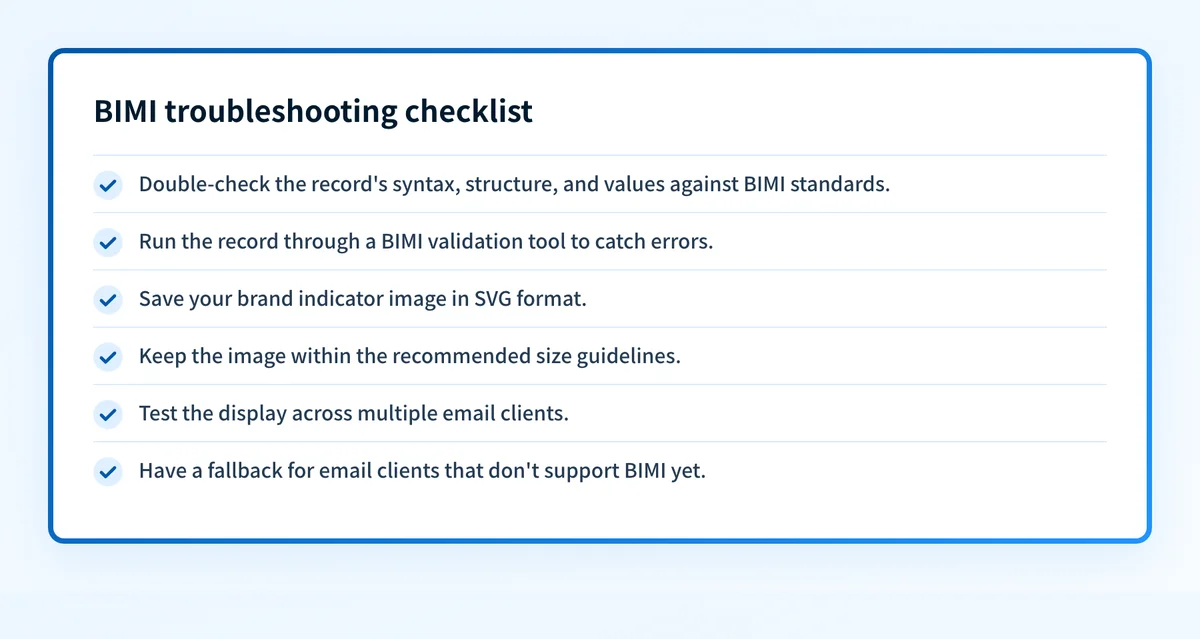This screenshot has height=639, width=1200.
Task: Click checkmark icon beside 'Save your brand indicator'
Action: (108, 299)
